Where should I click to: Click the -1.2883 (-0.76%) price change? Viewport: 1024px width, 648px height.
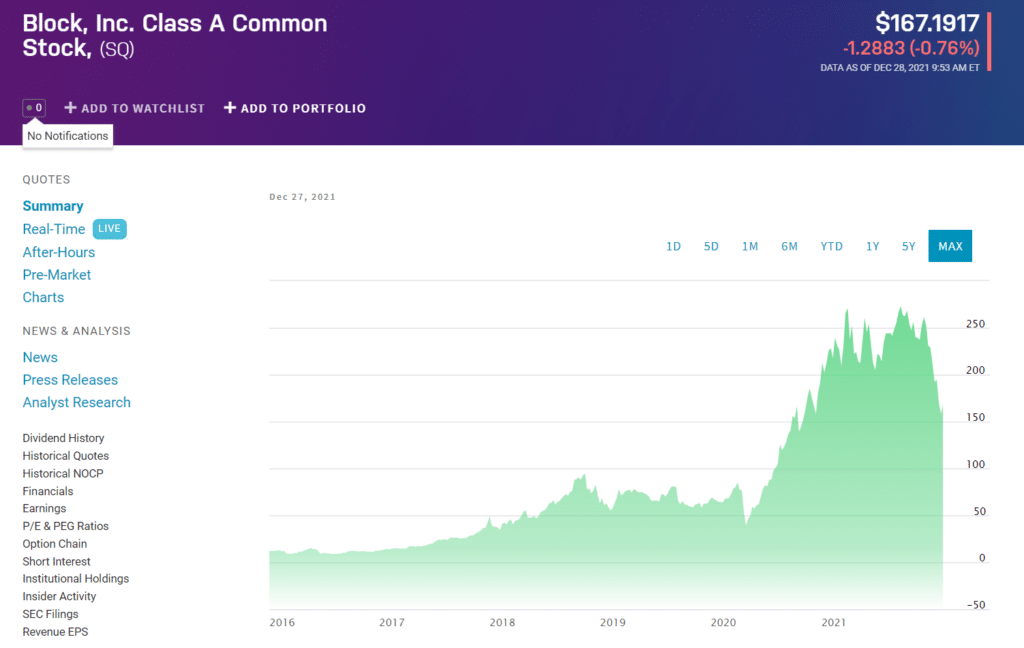click(x=911, y=48)
